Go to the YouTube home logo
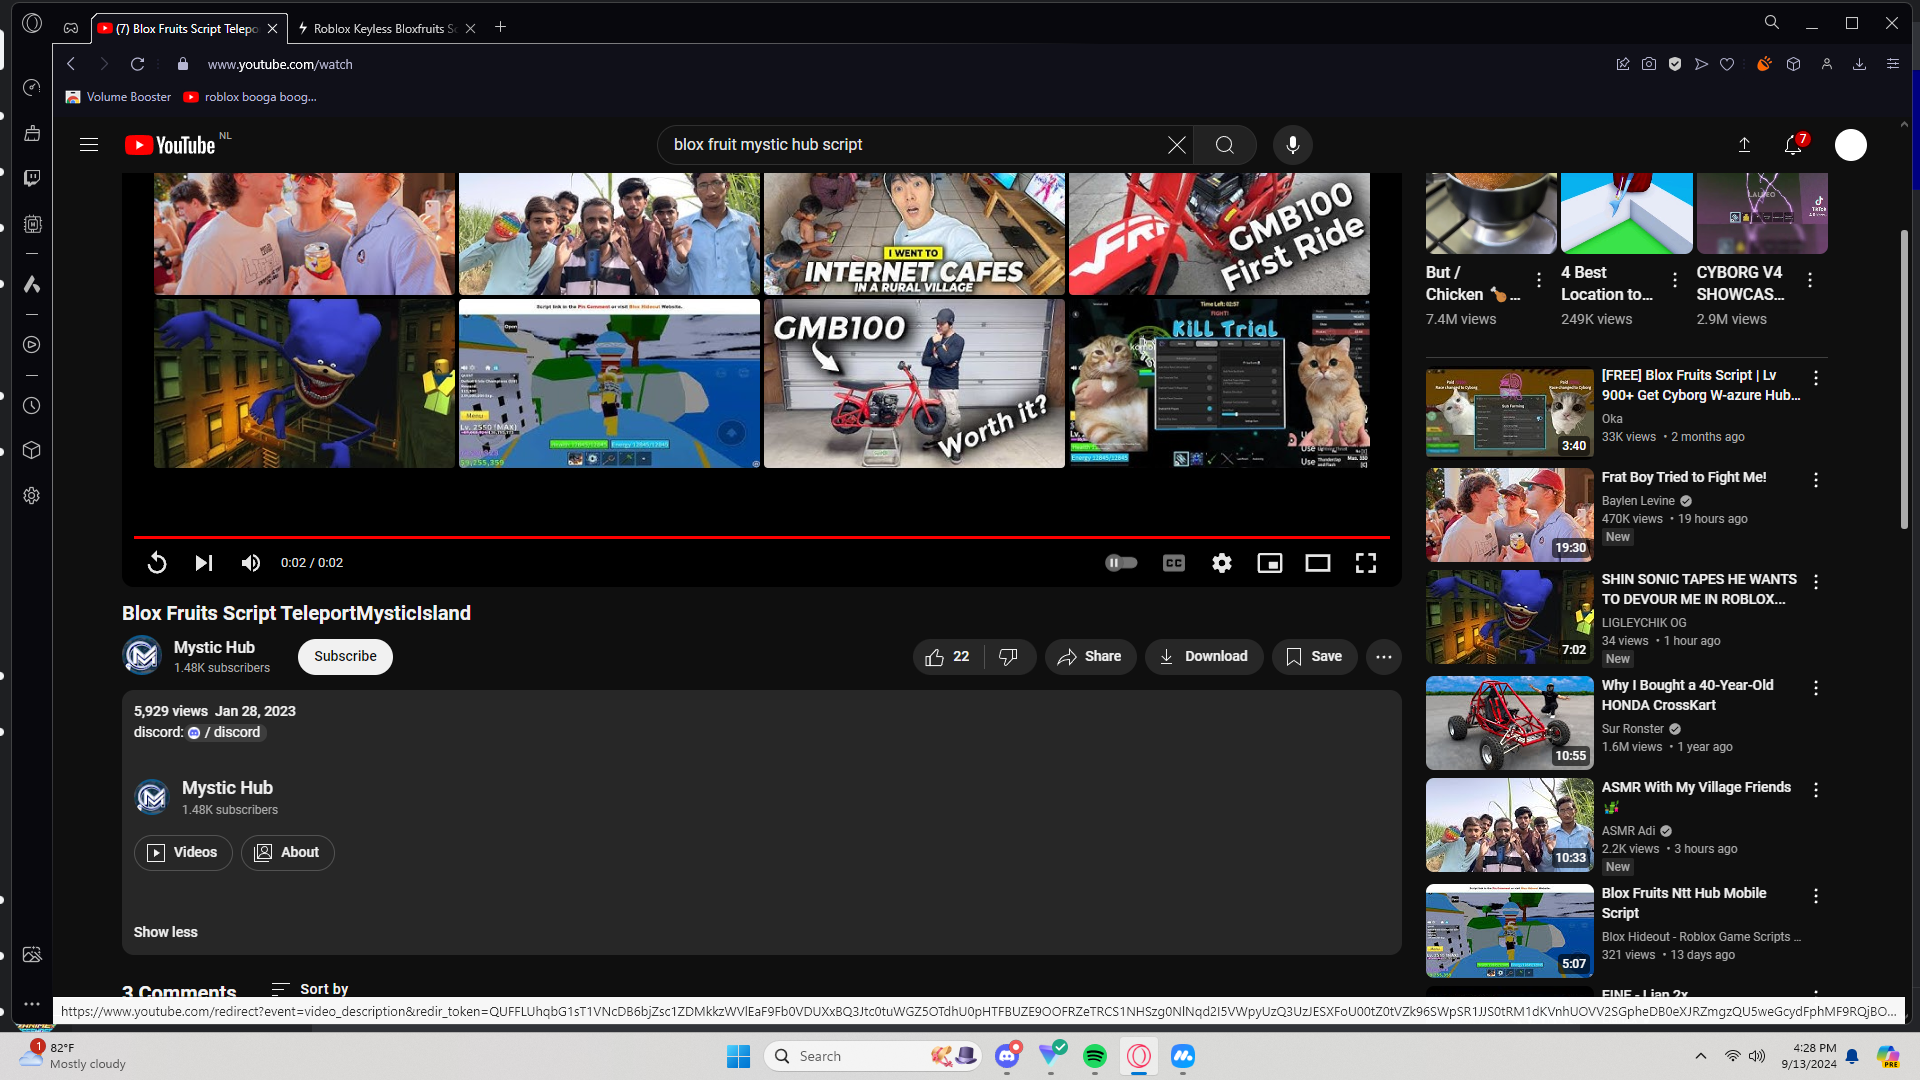1920x1080 pixels. 170,145
